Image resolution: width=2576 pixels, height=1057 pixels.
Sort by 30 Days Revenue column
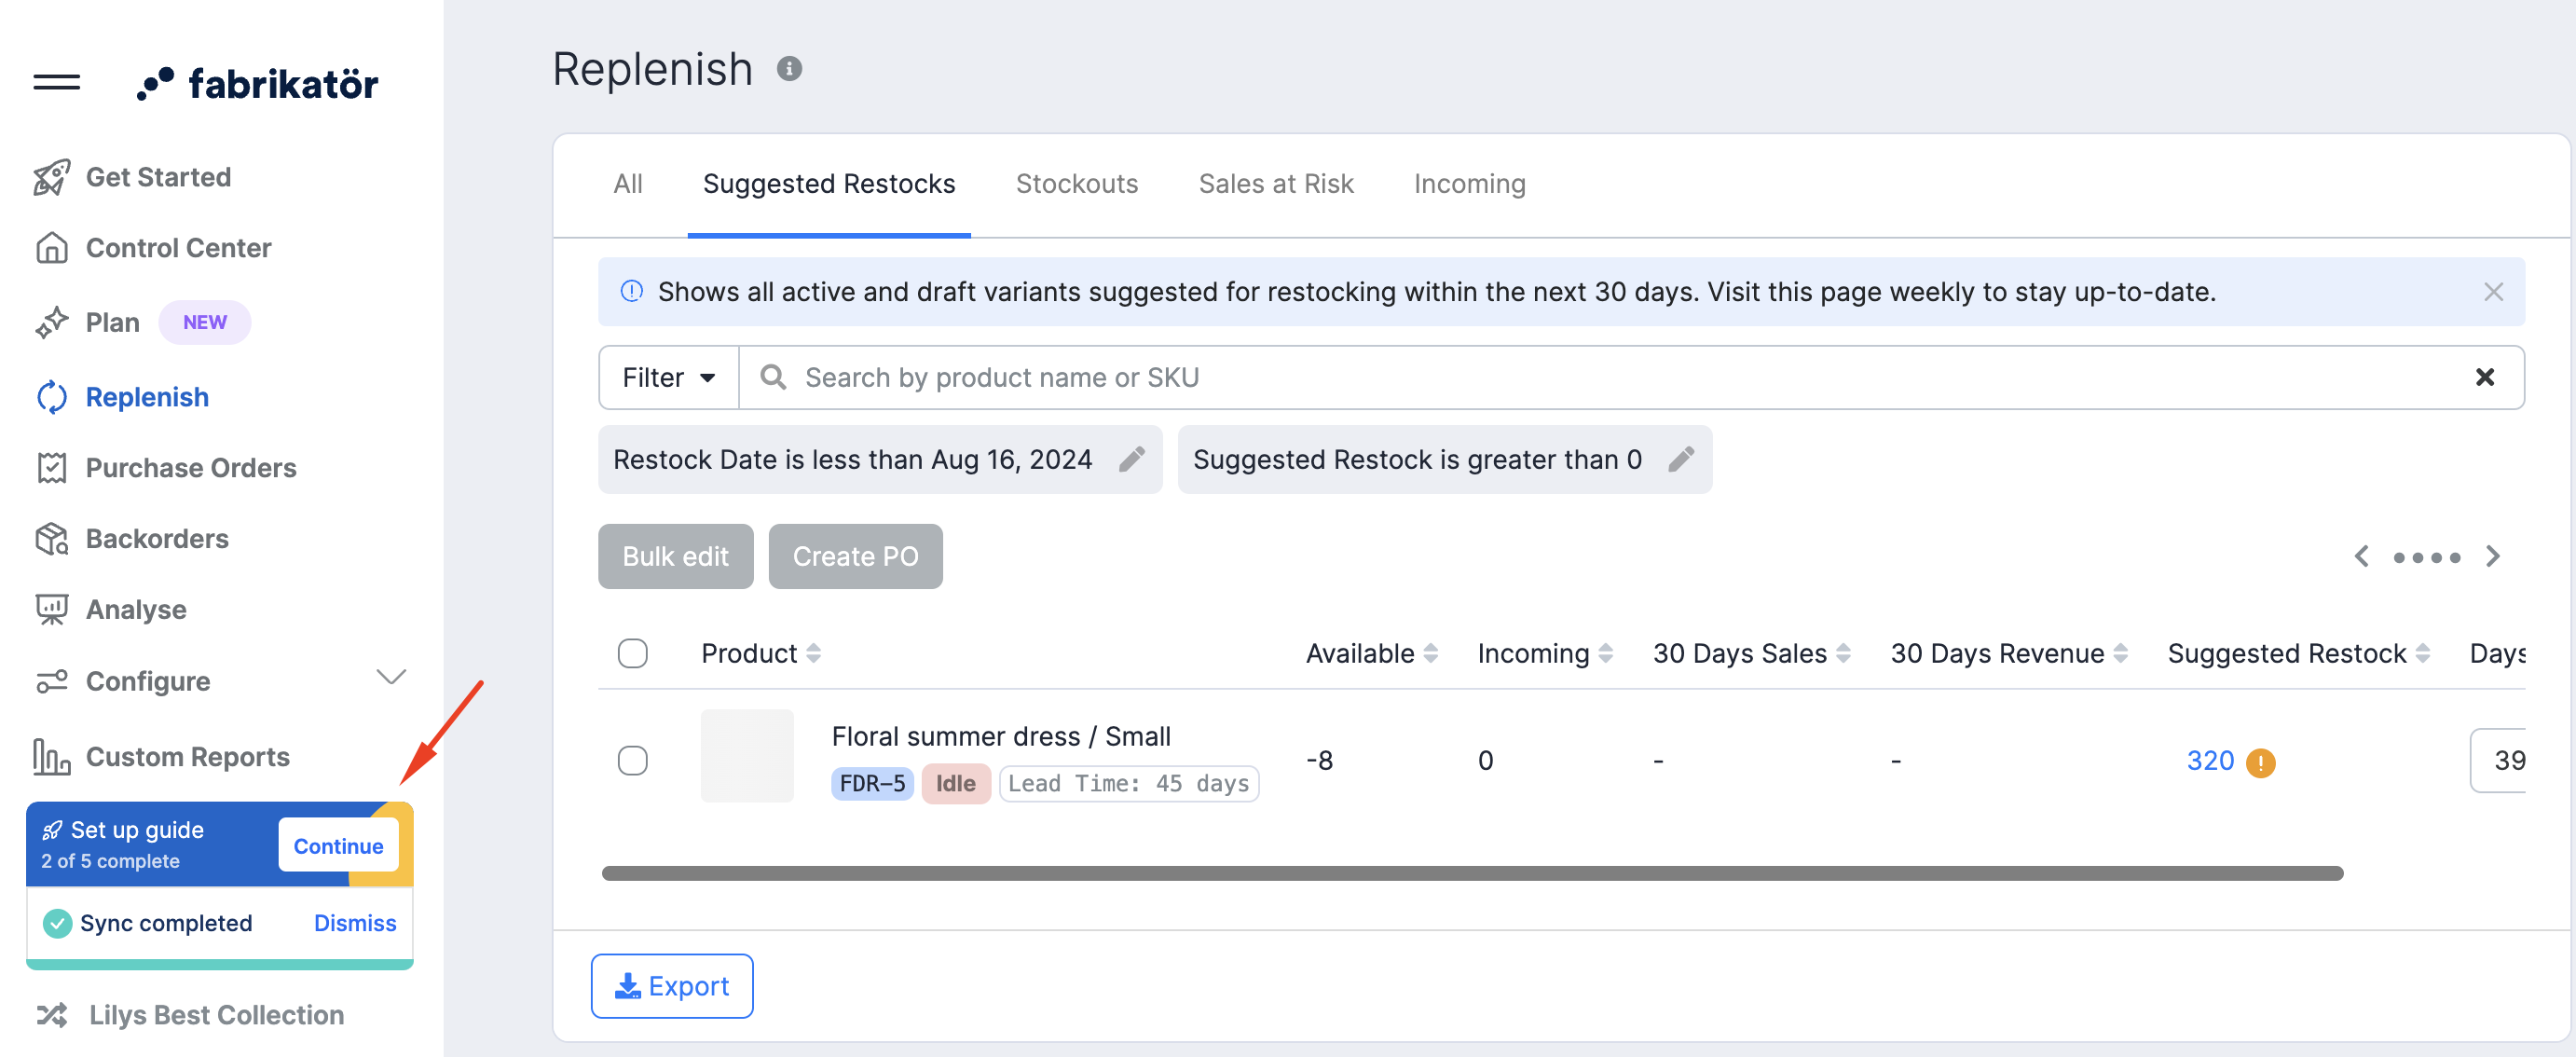(2120, 653)
